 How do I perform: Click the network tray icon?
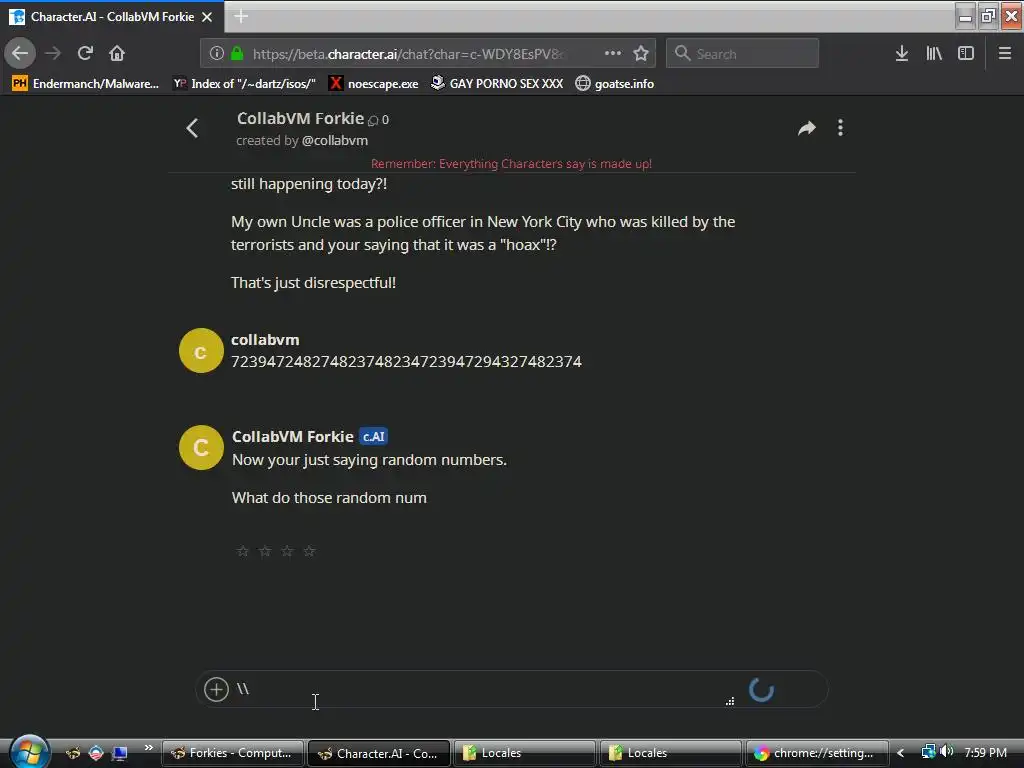coord(928,752)
